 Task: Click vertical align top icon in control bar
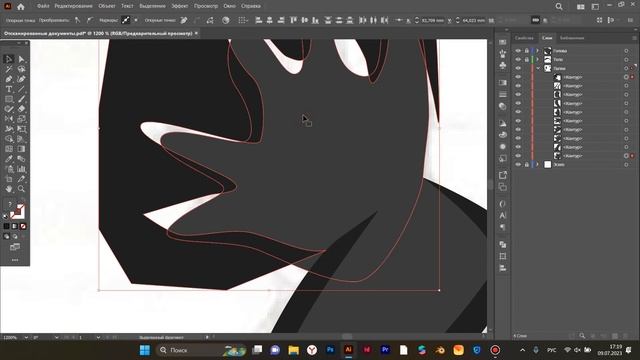click(x=293, y=20)
